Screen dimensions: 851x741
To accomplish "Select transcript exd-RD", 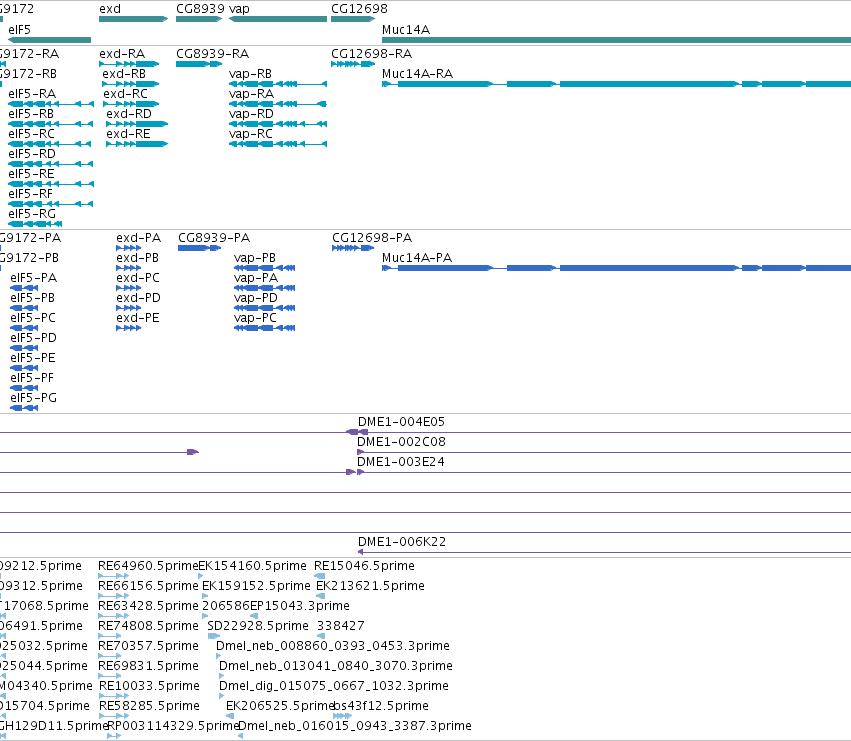I will pos(137,124).
